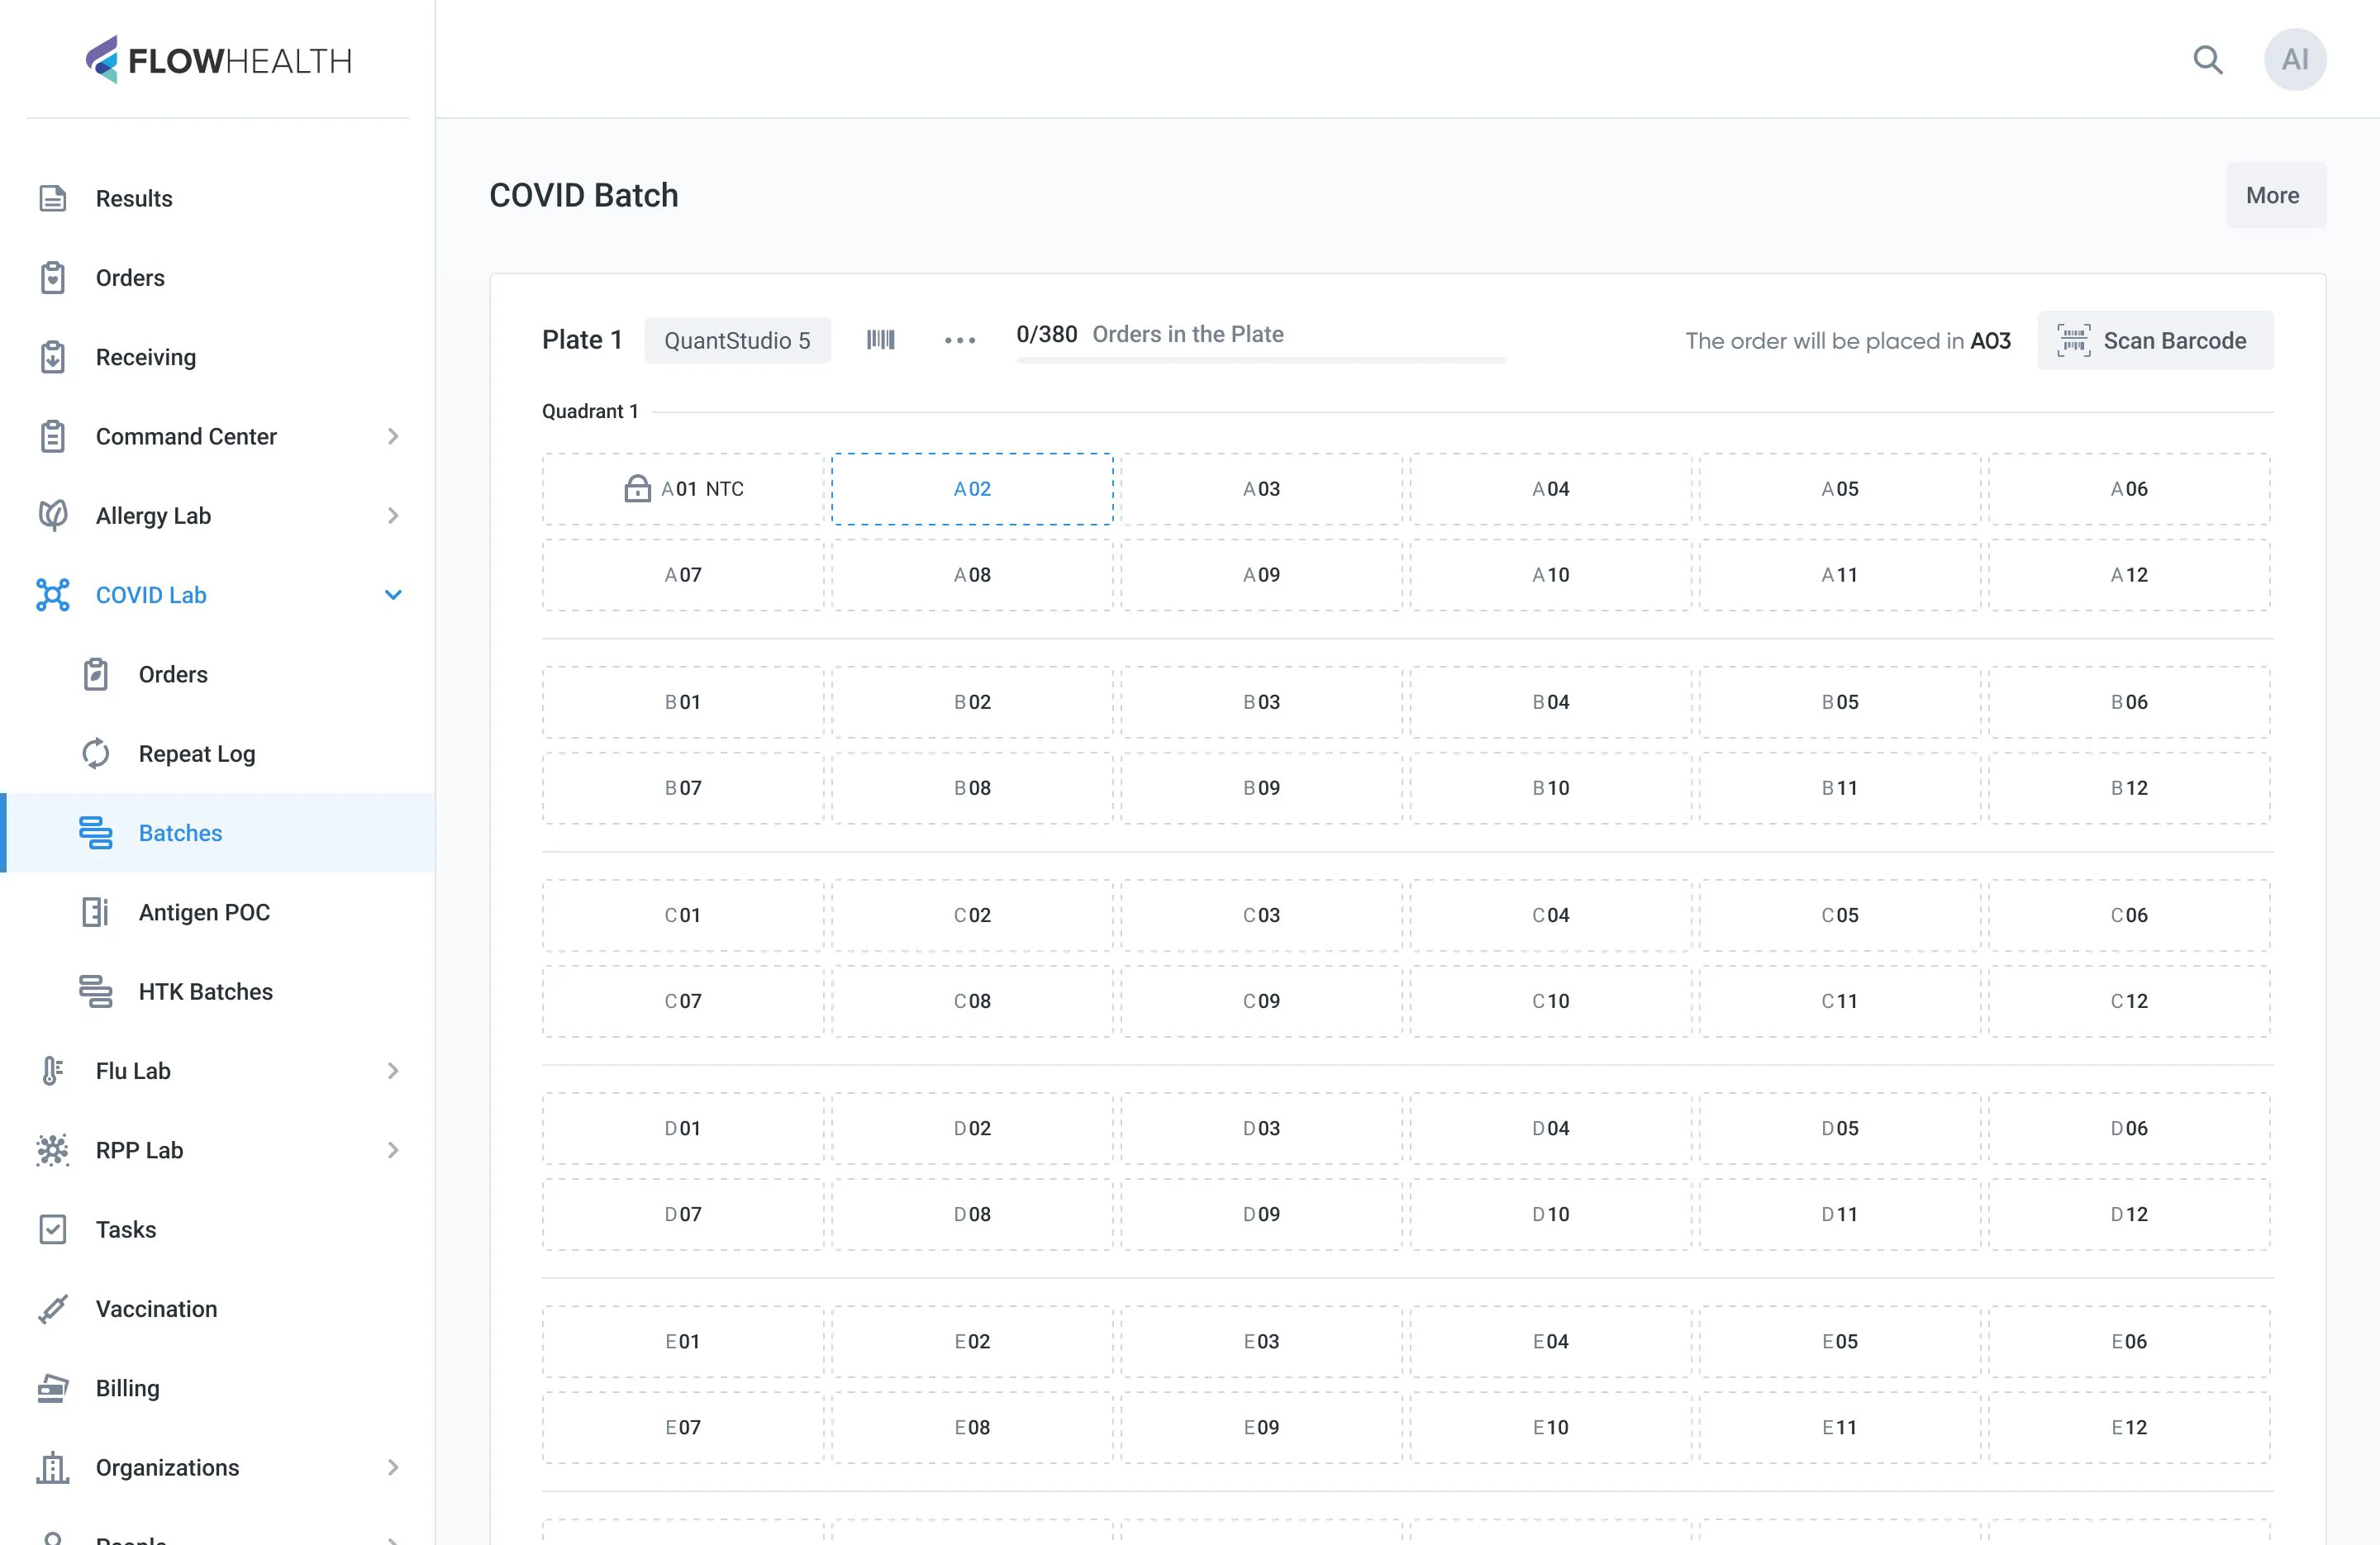Expand the Allergy Lab chevron
Image resolution: width=2380 pixels, height=1545 pixels.
tap(393, 515)
